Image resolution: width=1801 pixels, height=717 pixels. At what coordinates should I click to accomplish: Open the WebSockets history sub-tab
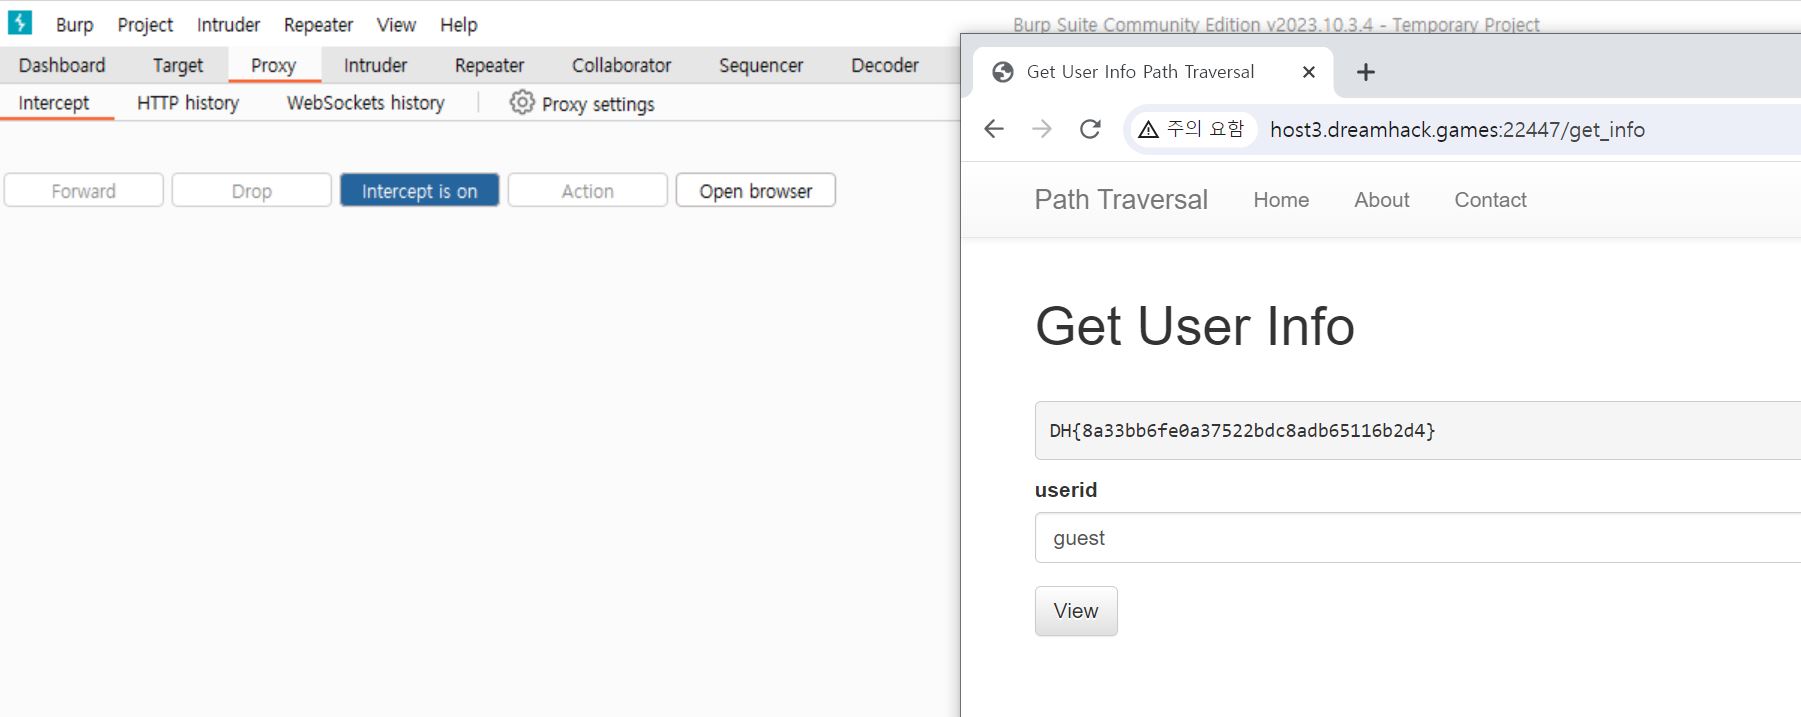(366, 103)
